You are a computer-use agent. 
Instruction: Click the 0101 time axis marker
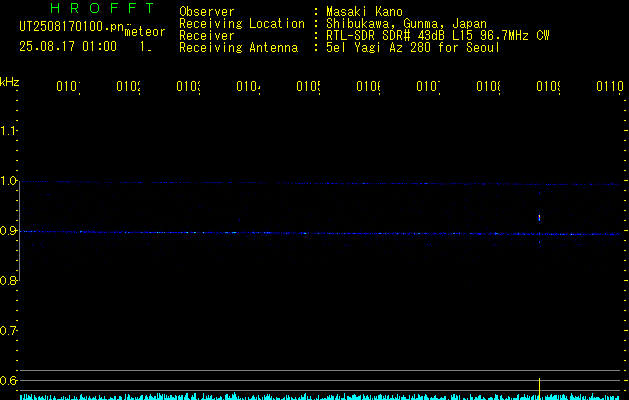tap(68, 86)
